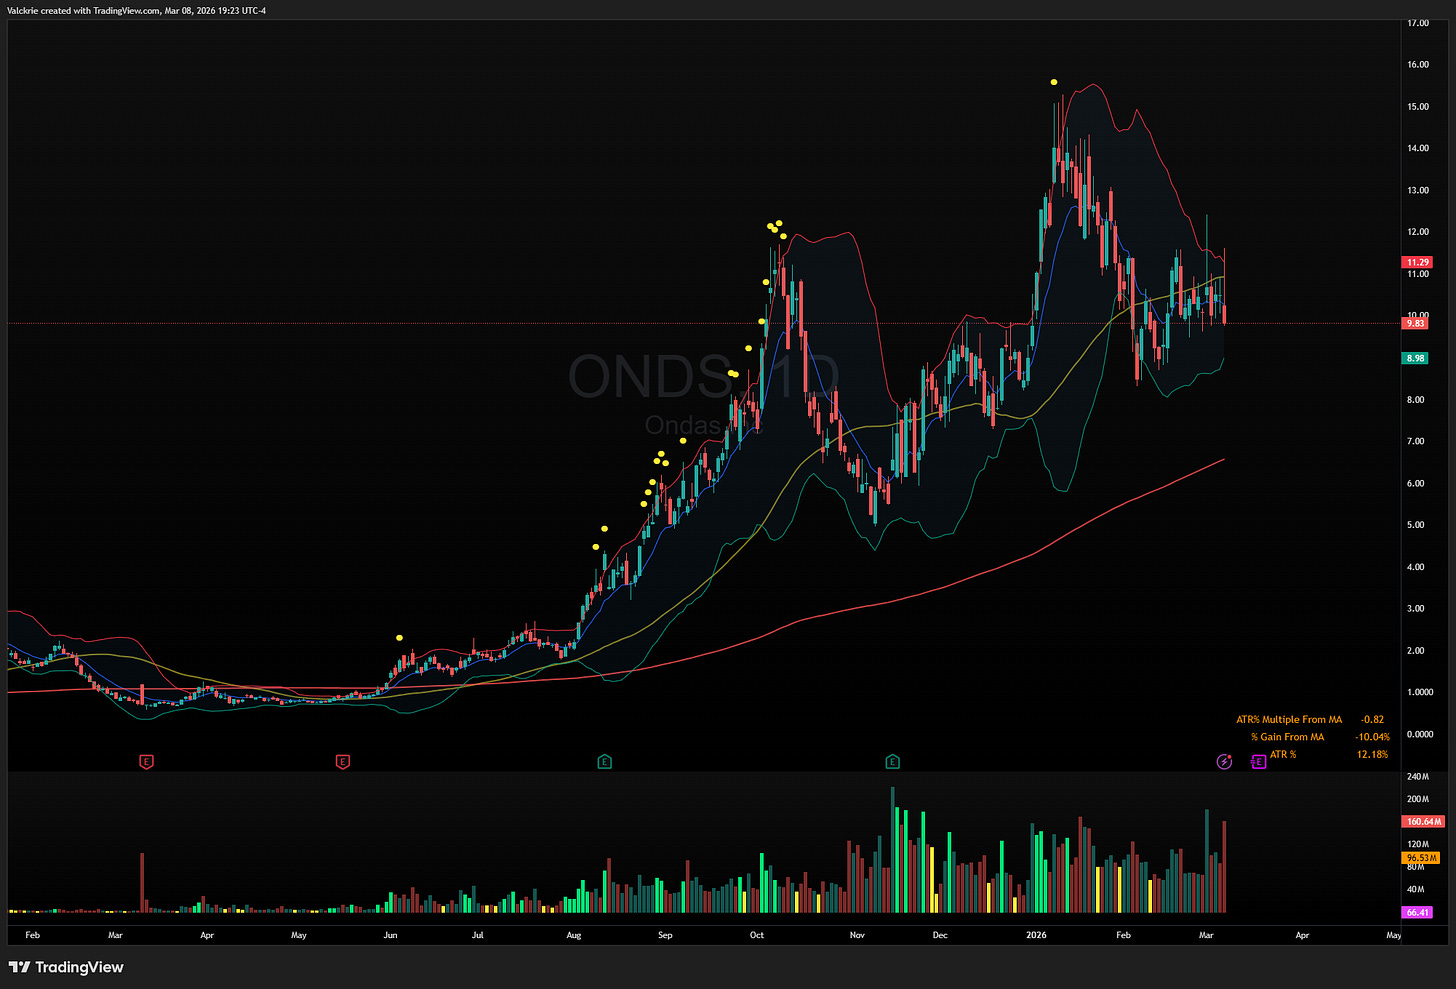The width and height of the screenshot is (1456, 989).
Task: Click the 2026 label on the time axis
Action: 1036,935
